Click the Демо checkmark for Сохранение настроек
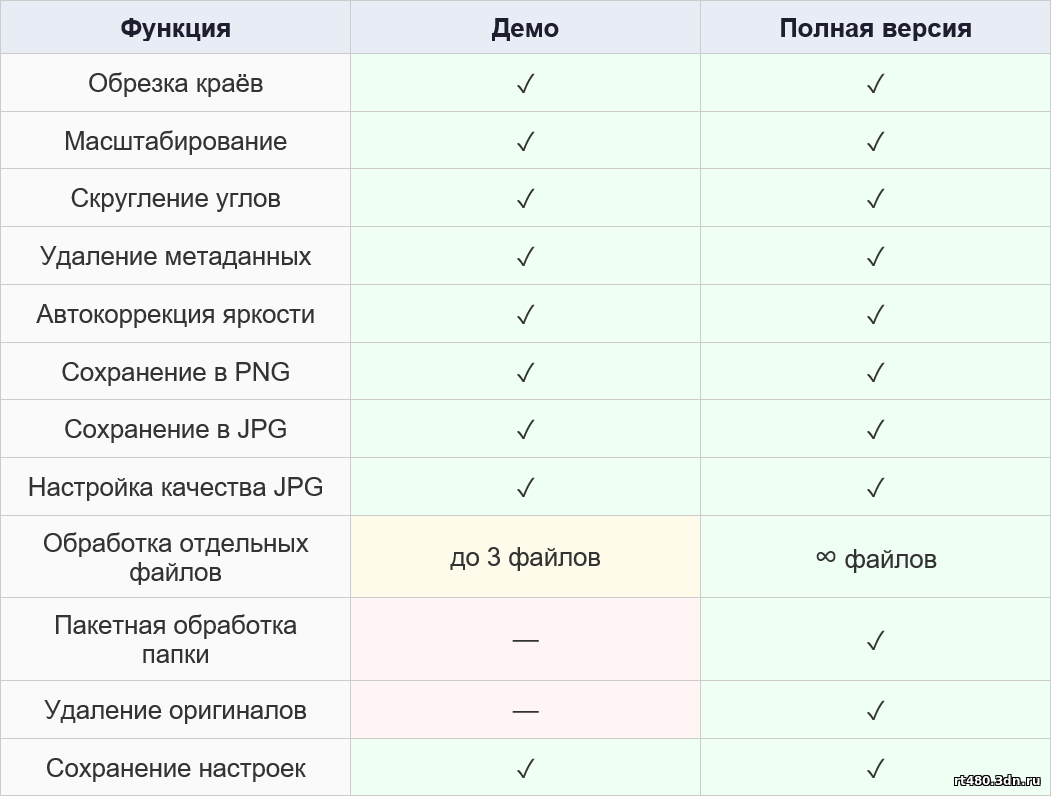 pos(526,768)
